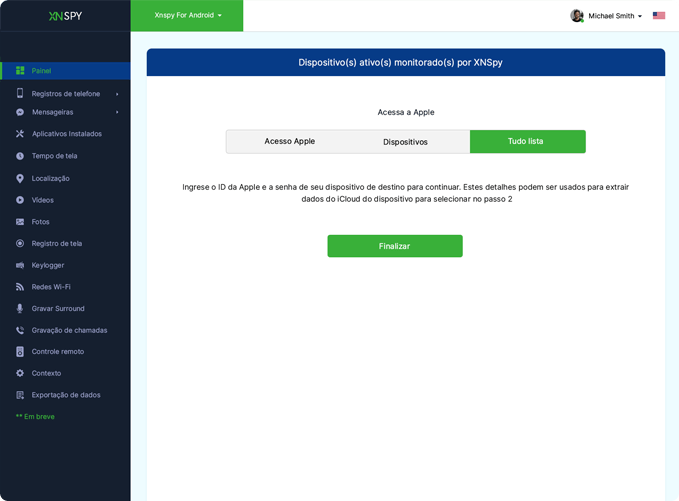Click the Exportação de dados icon
This screenshot has width=679, height=501.
point(20,395)
